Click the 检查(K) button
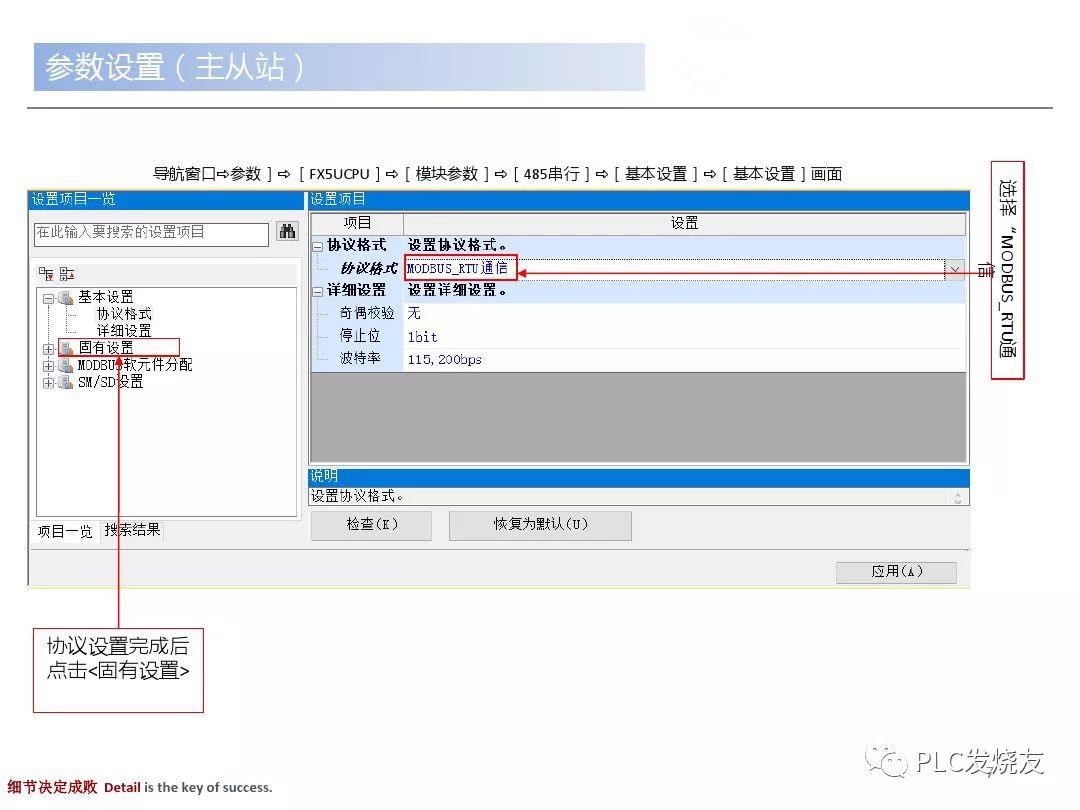1080x810 pixels. pyautogui.click(x=371, y=525)
